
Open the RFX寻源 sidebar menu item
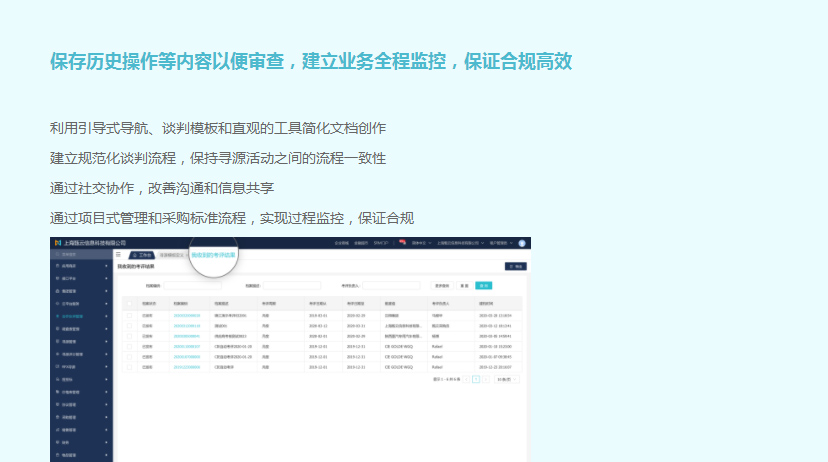81,366
